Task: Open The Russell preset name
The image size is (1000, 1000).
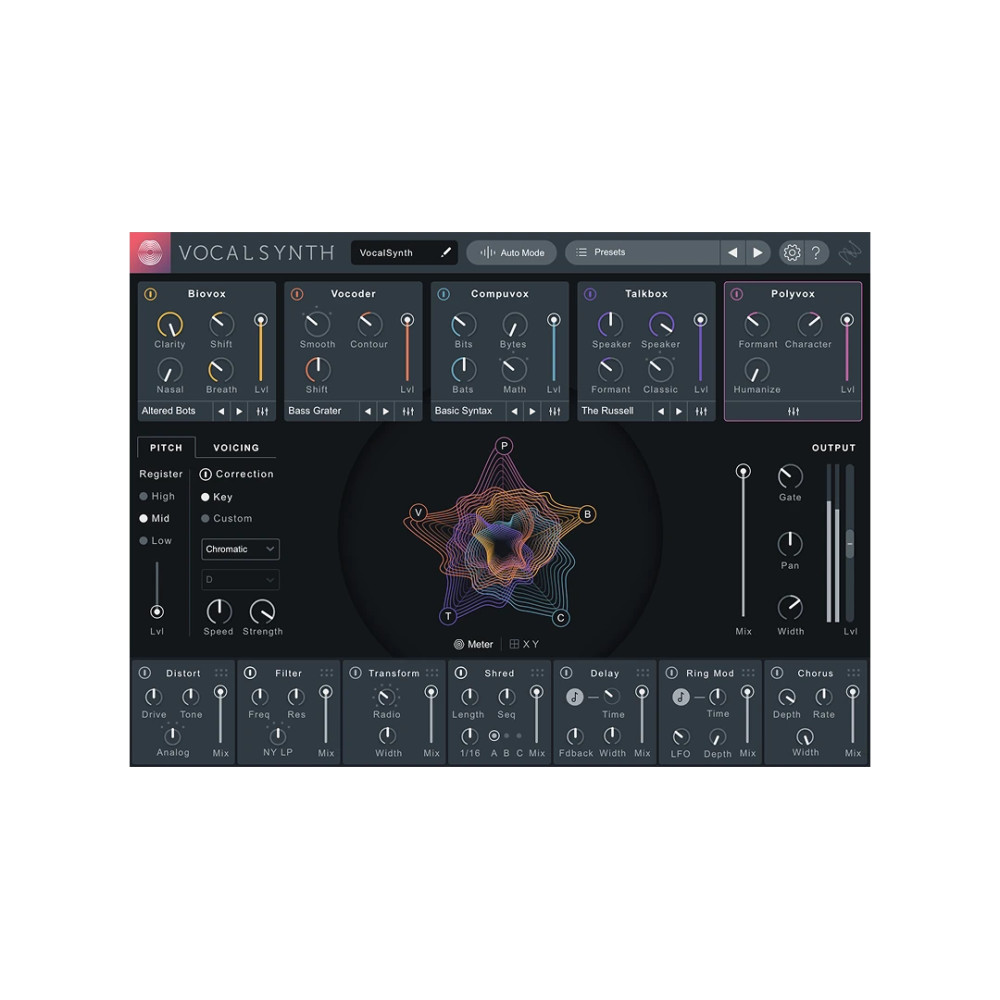Action: pyautogui.click(x=608, y=411)
